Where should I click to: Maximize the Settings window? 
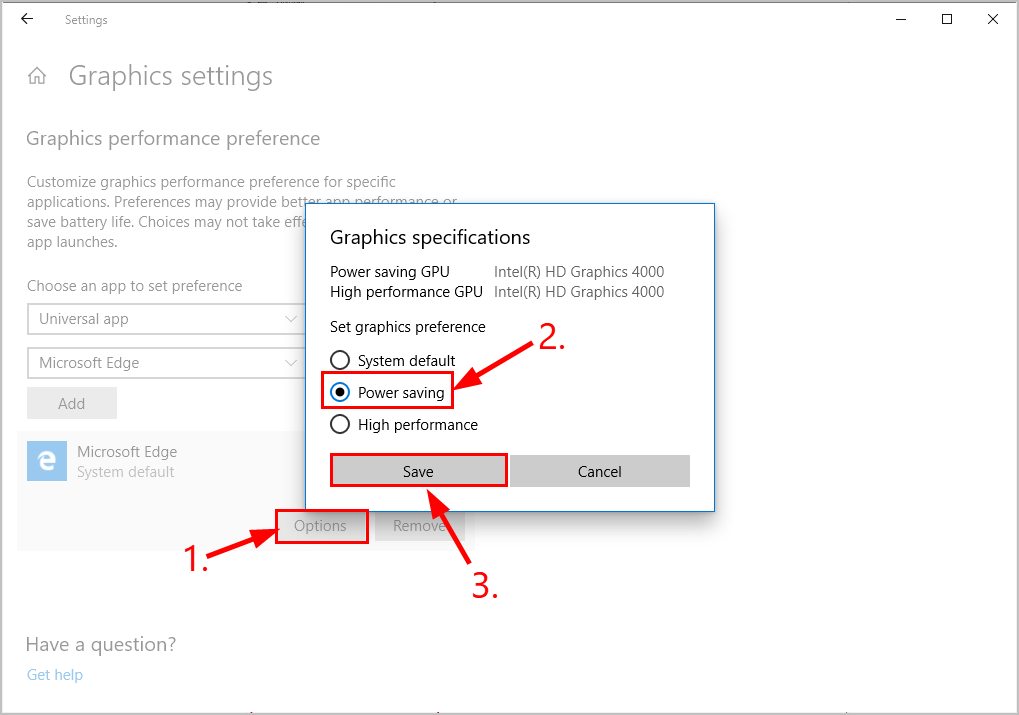(x=947, y=20)
